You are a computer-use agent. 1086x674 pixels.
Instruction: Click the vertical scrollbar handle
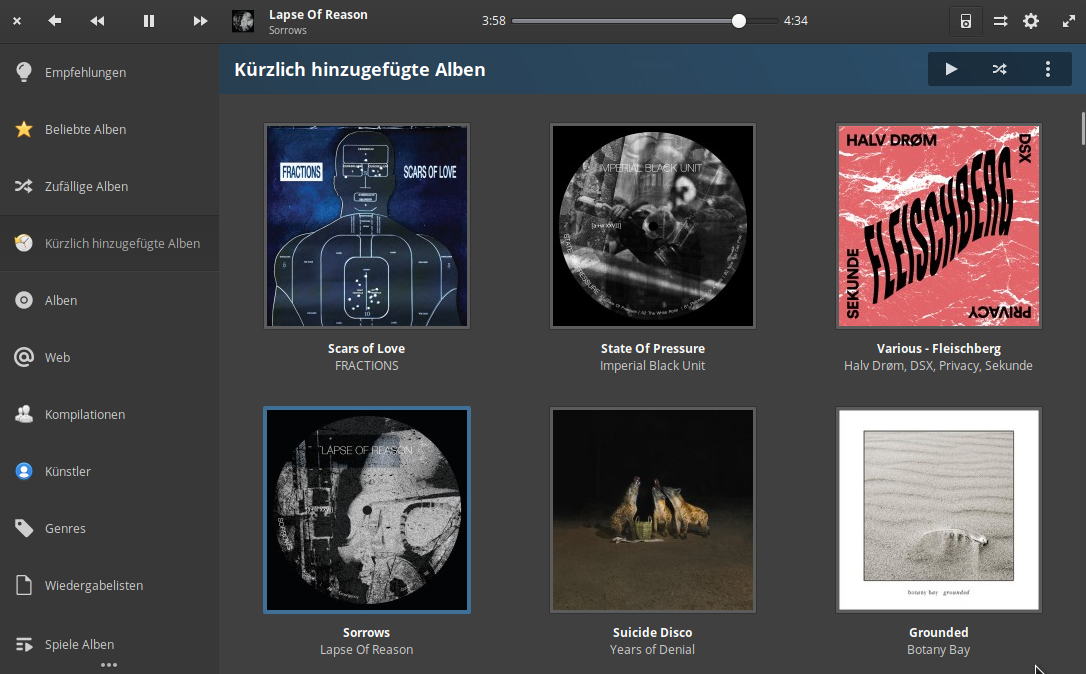click(1083, 127)
